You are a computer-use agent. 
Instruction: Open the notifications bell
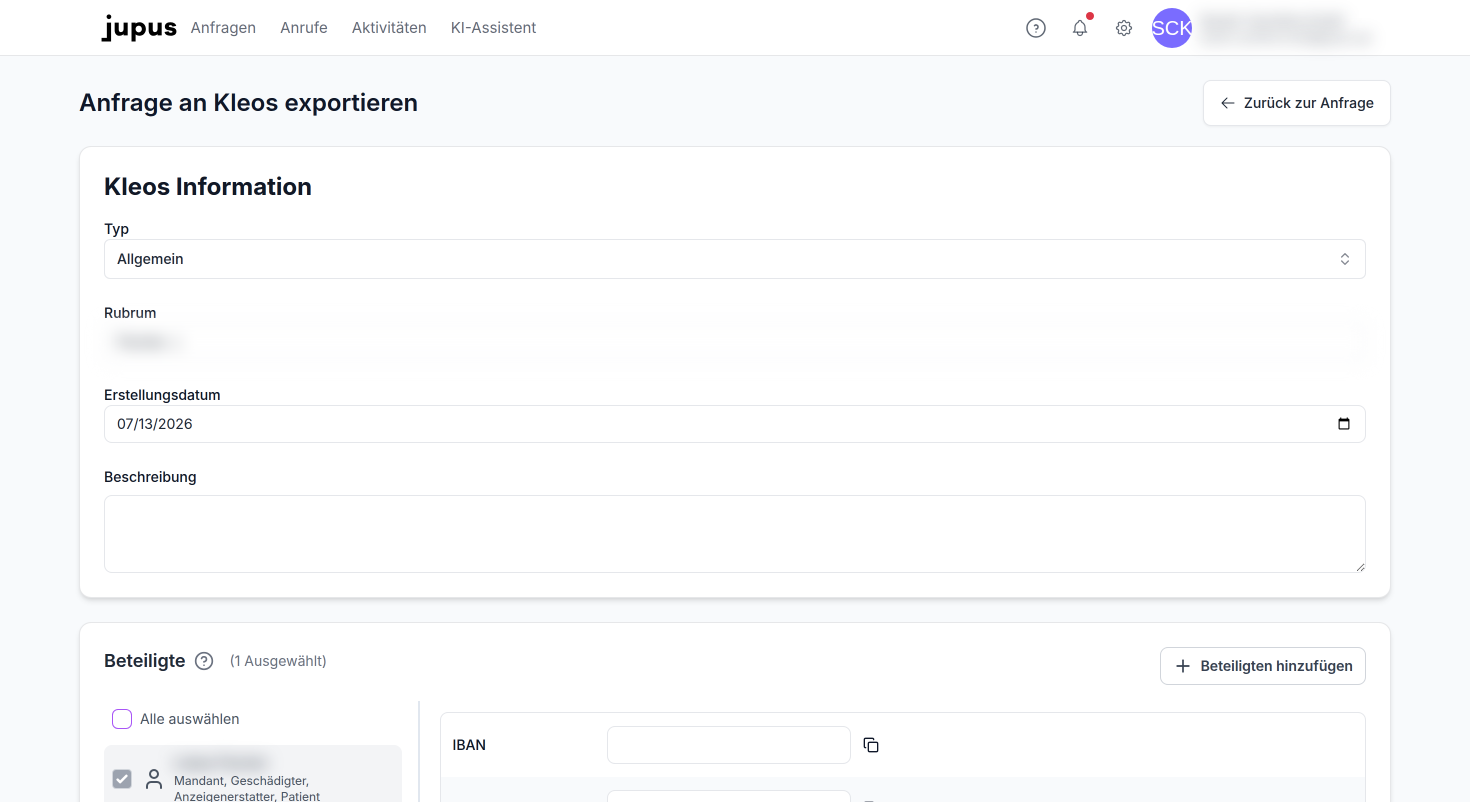[x=1080, y=28]
